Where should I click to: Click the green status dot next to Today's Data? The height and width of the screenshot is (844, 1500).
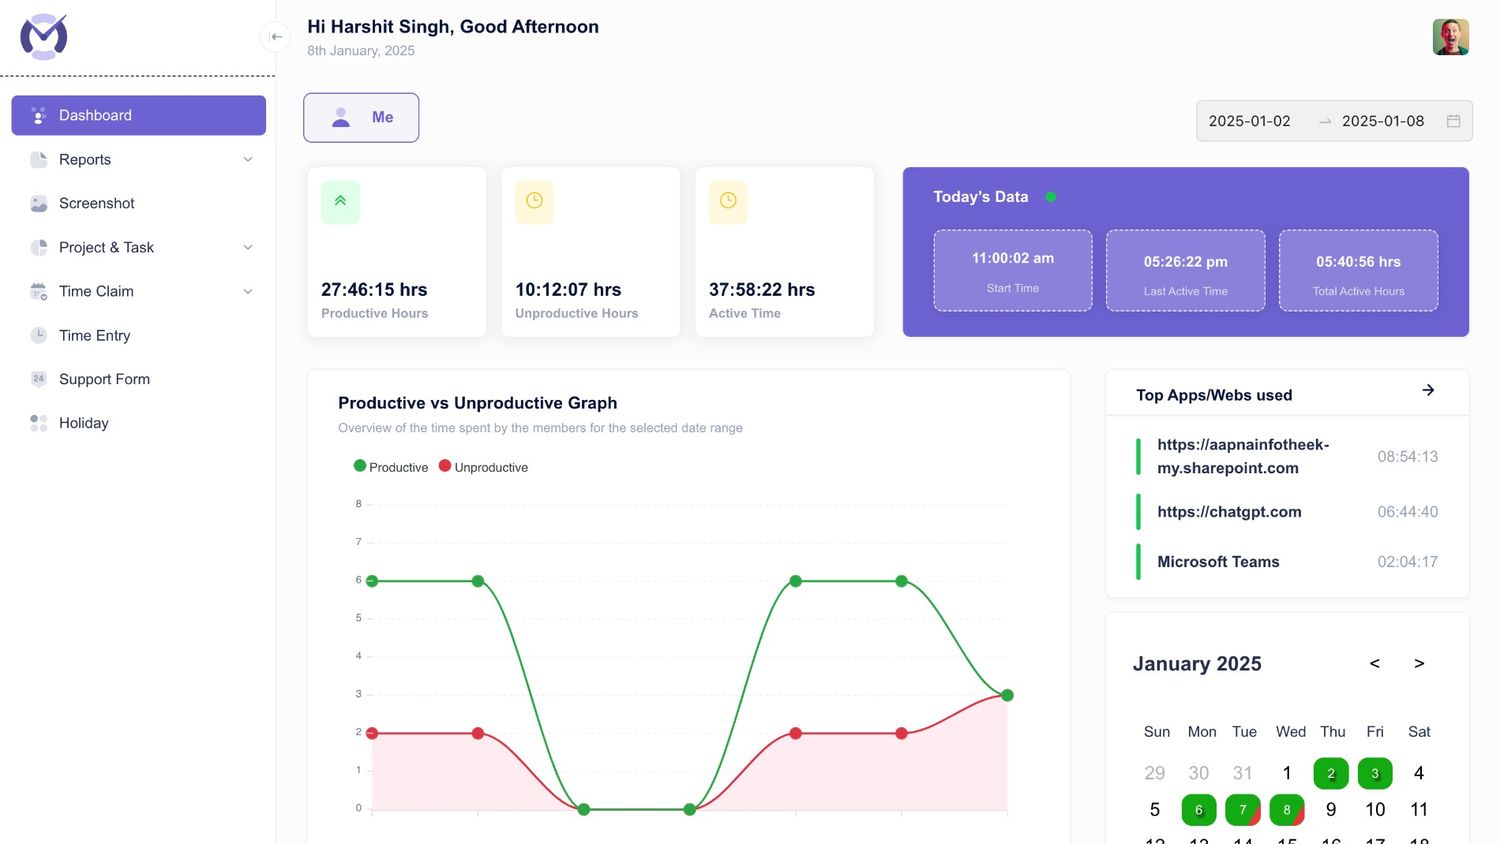click(1051, 197)
